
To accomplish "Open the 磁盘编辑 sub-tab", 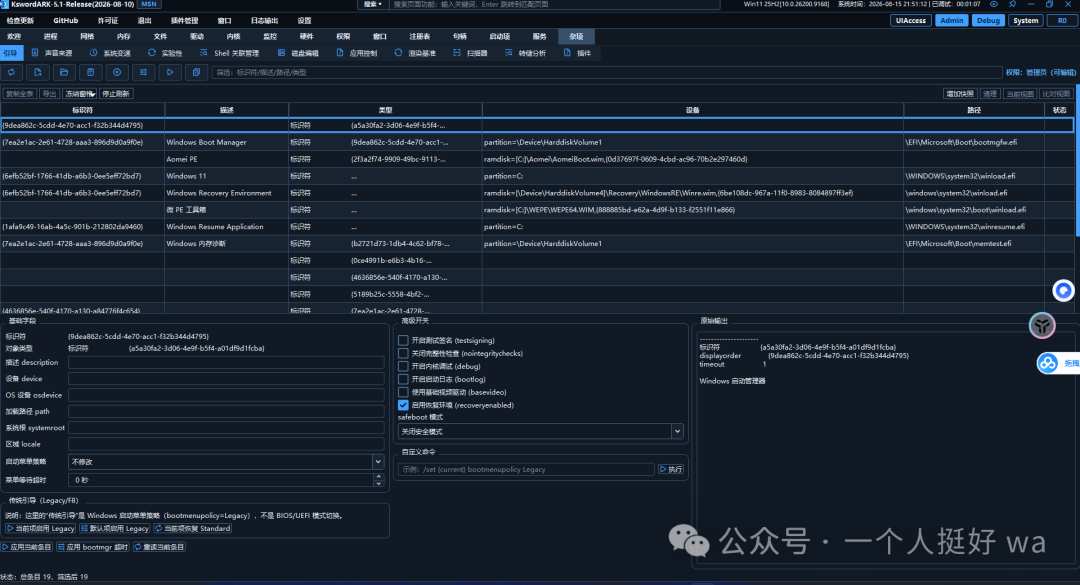I will [x=298, y=53].
